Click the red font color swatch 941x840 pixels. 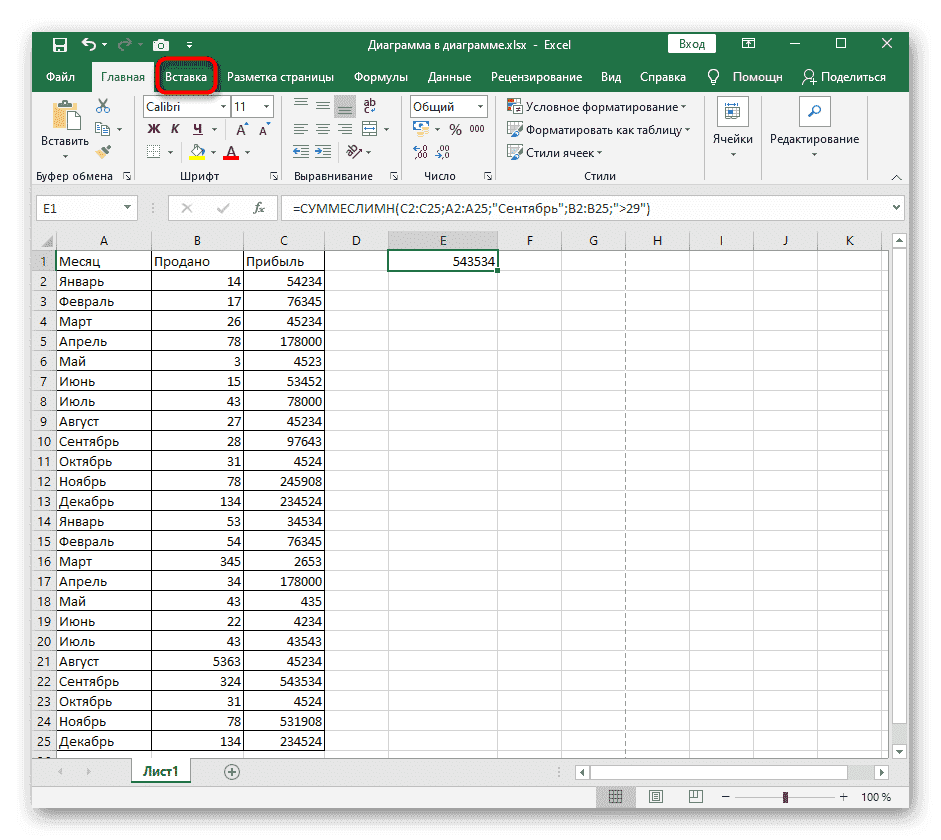tap(231, 152)
